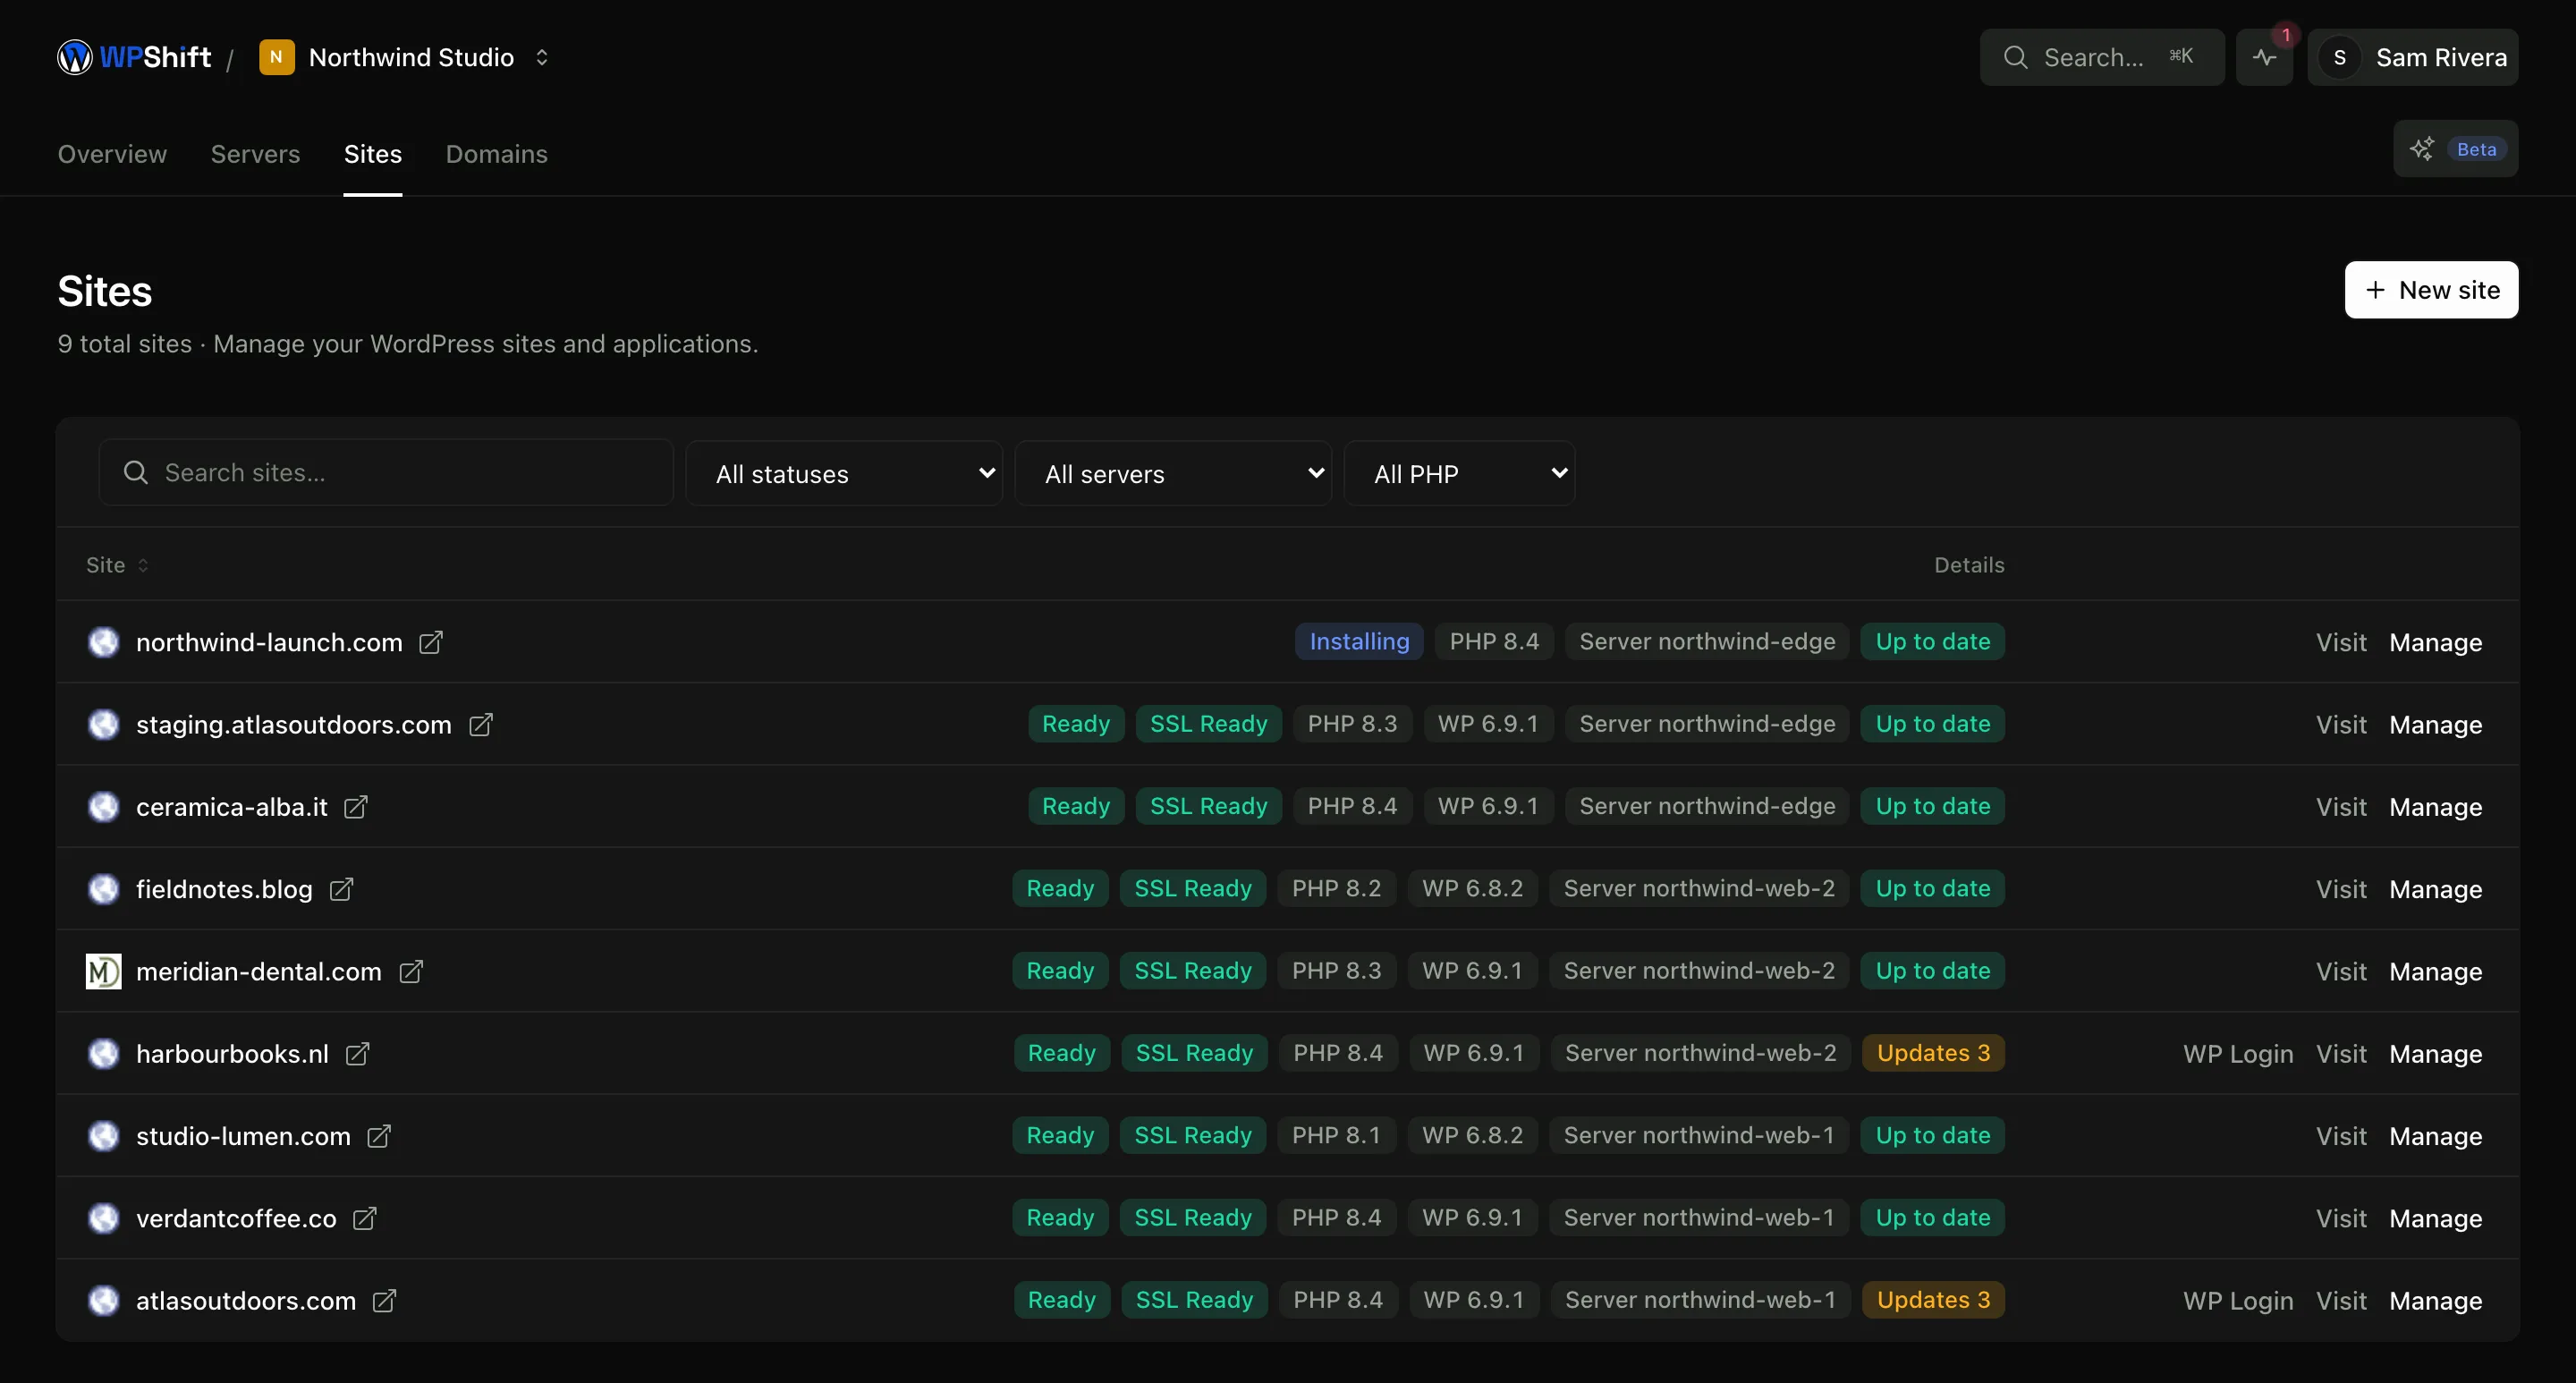Click the staging.atlasoutdoors.com globe favicon
This screenshot has height=1383, width=2576.
103,724
